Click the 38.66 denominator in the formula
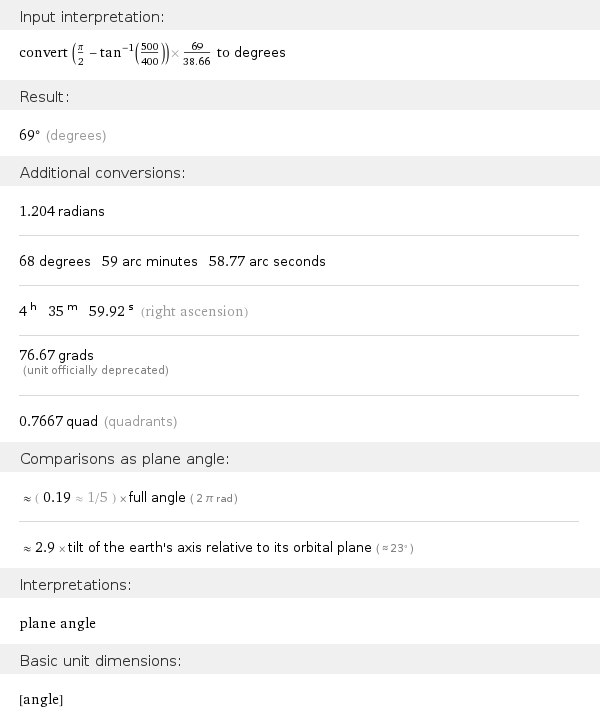The width and height of the screenshot is (600, 719). [x=196, y=60]
